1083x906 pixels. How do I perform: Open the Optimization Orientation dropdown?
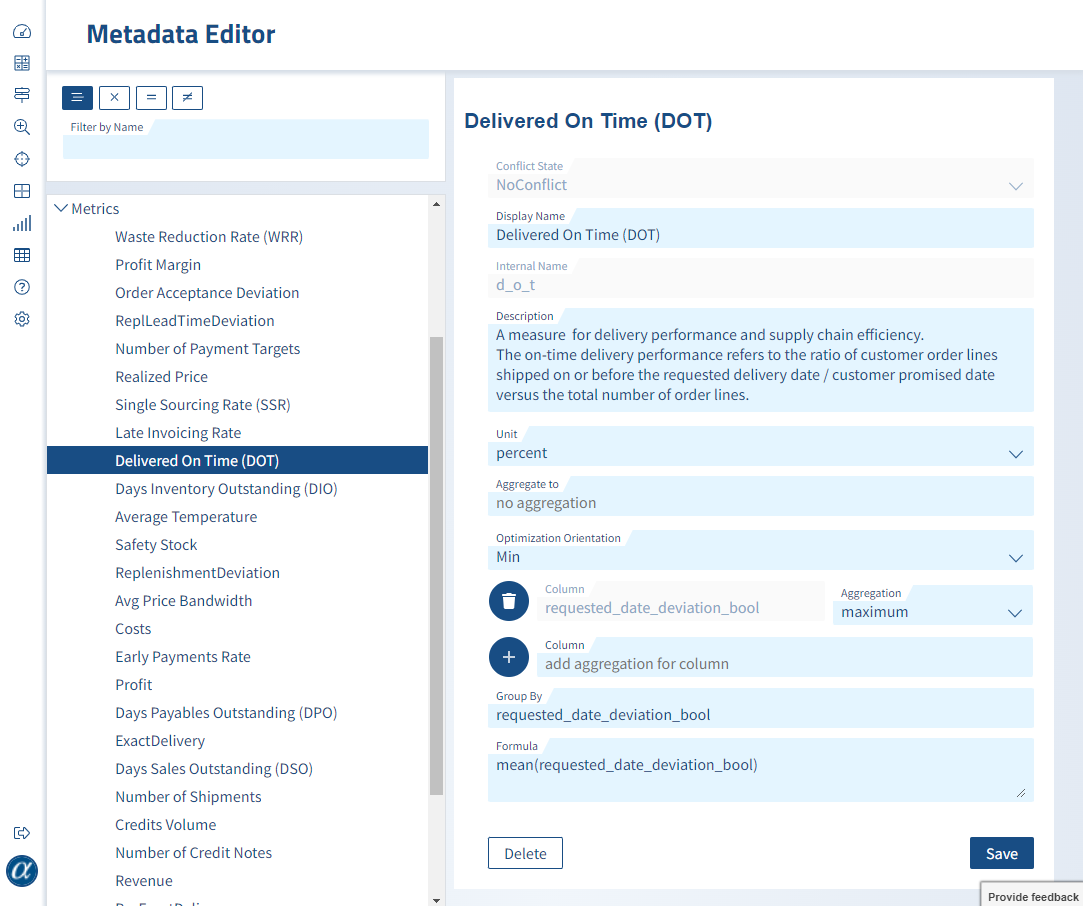click(760, 550)
